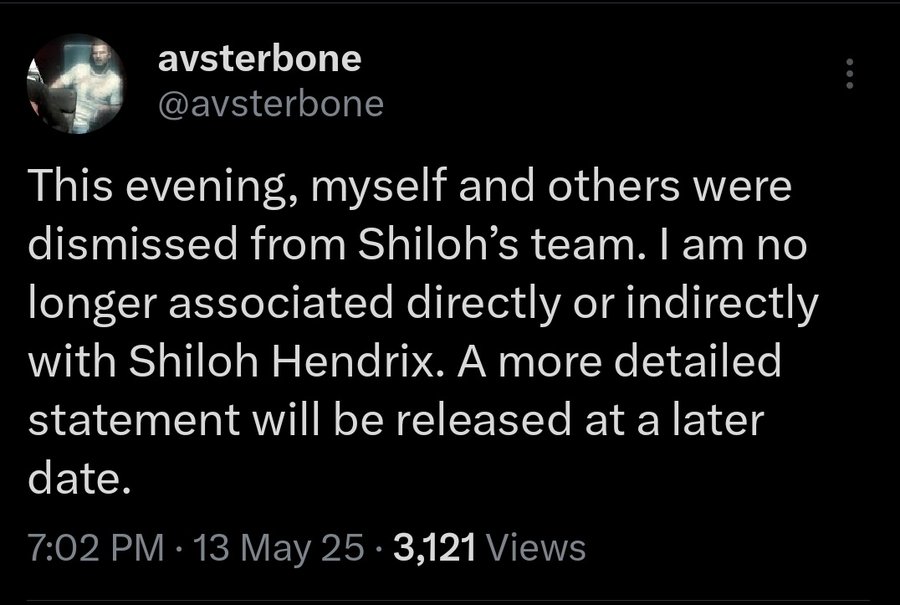
Task: View the 3,121 Views count
Action: pos(490,547)
